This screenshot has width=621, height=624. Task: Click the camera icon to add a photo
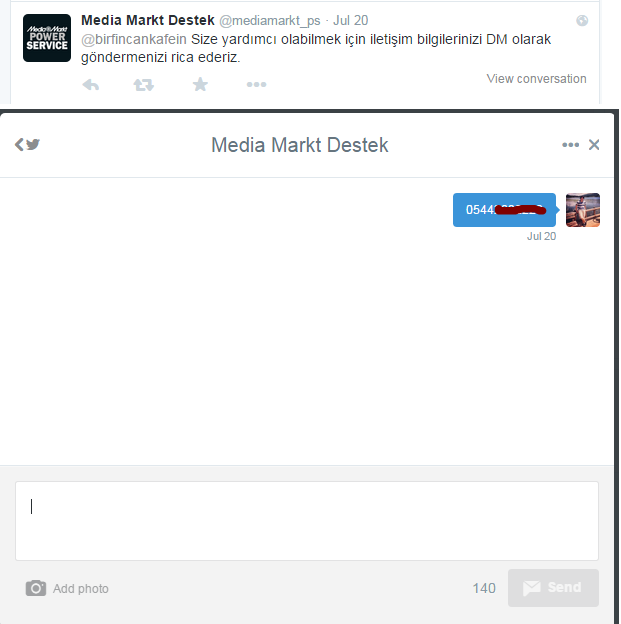(36, 588)
